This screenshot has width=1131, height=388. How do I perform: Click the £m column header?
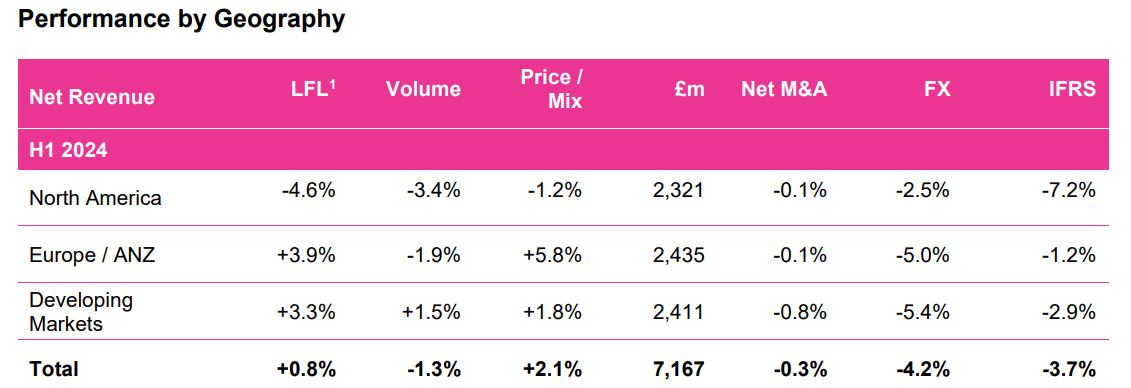coord(688,89)
